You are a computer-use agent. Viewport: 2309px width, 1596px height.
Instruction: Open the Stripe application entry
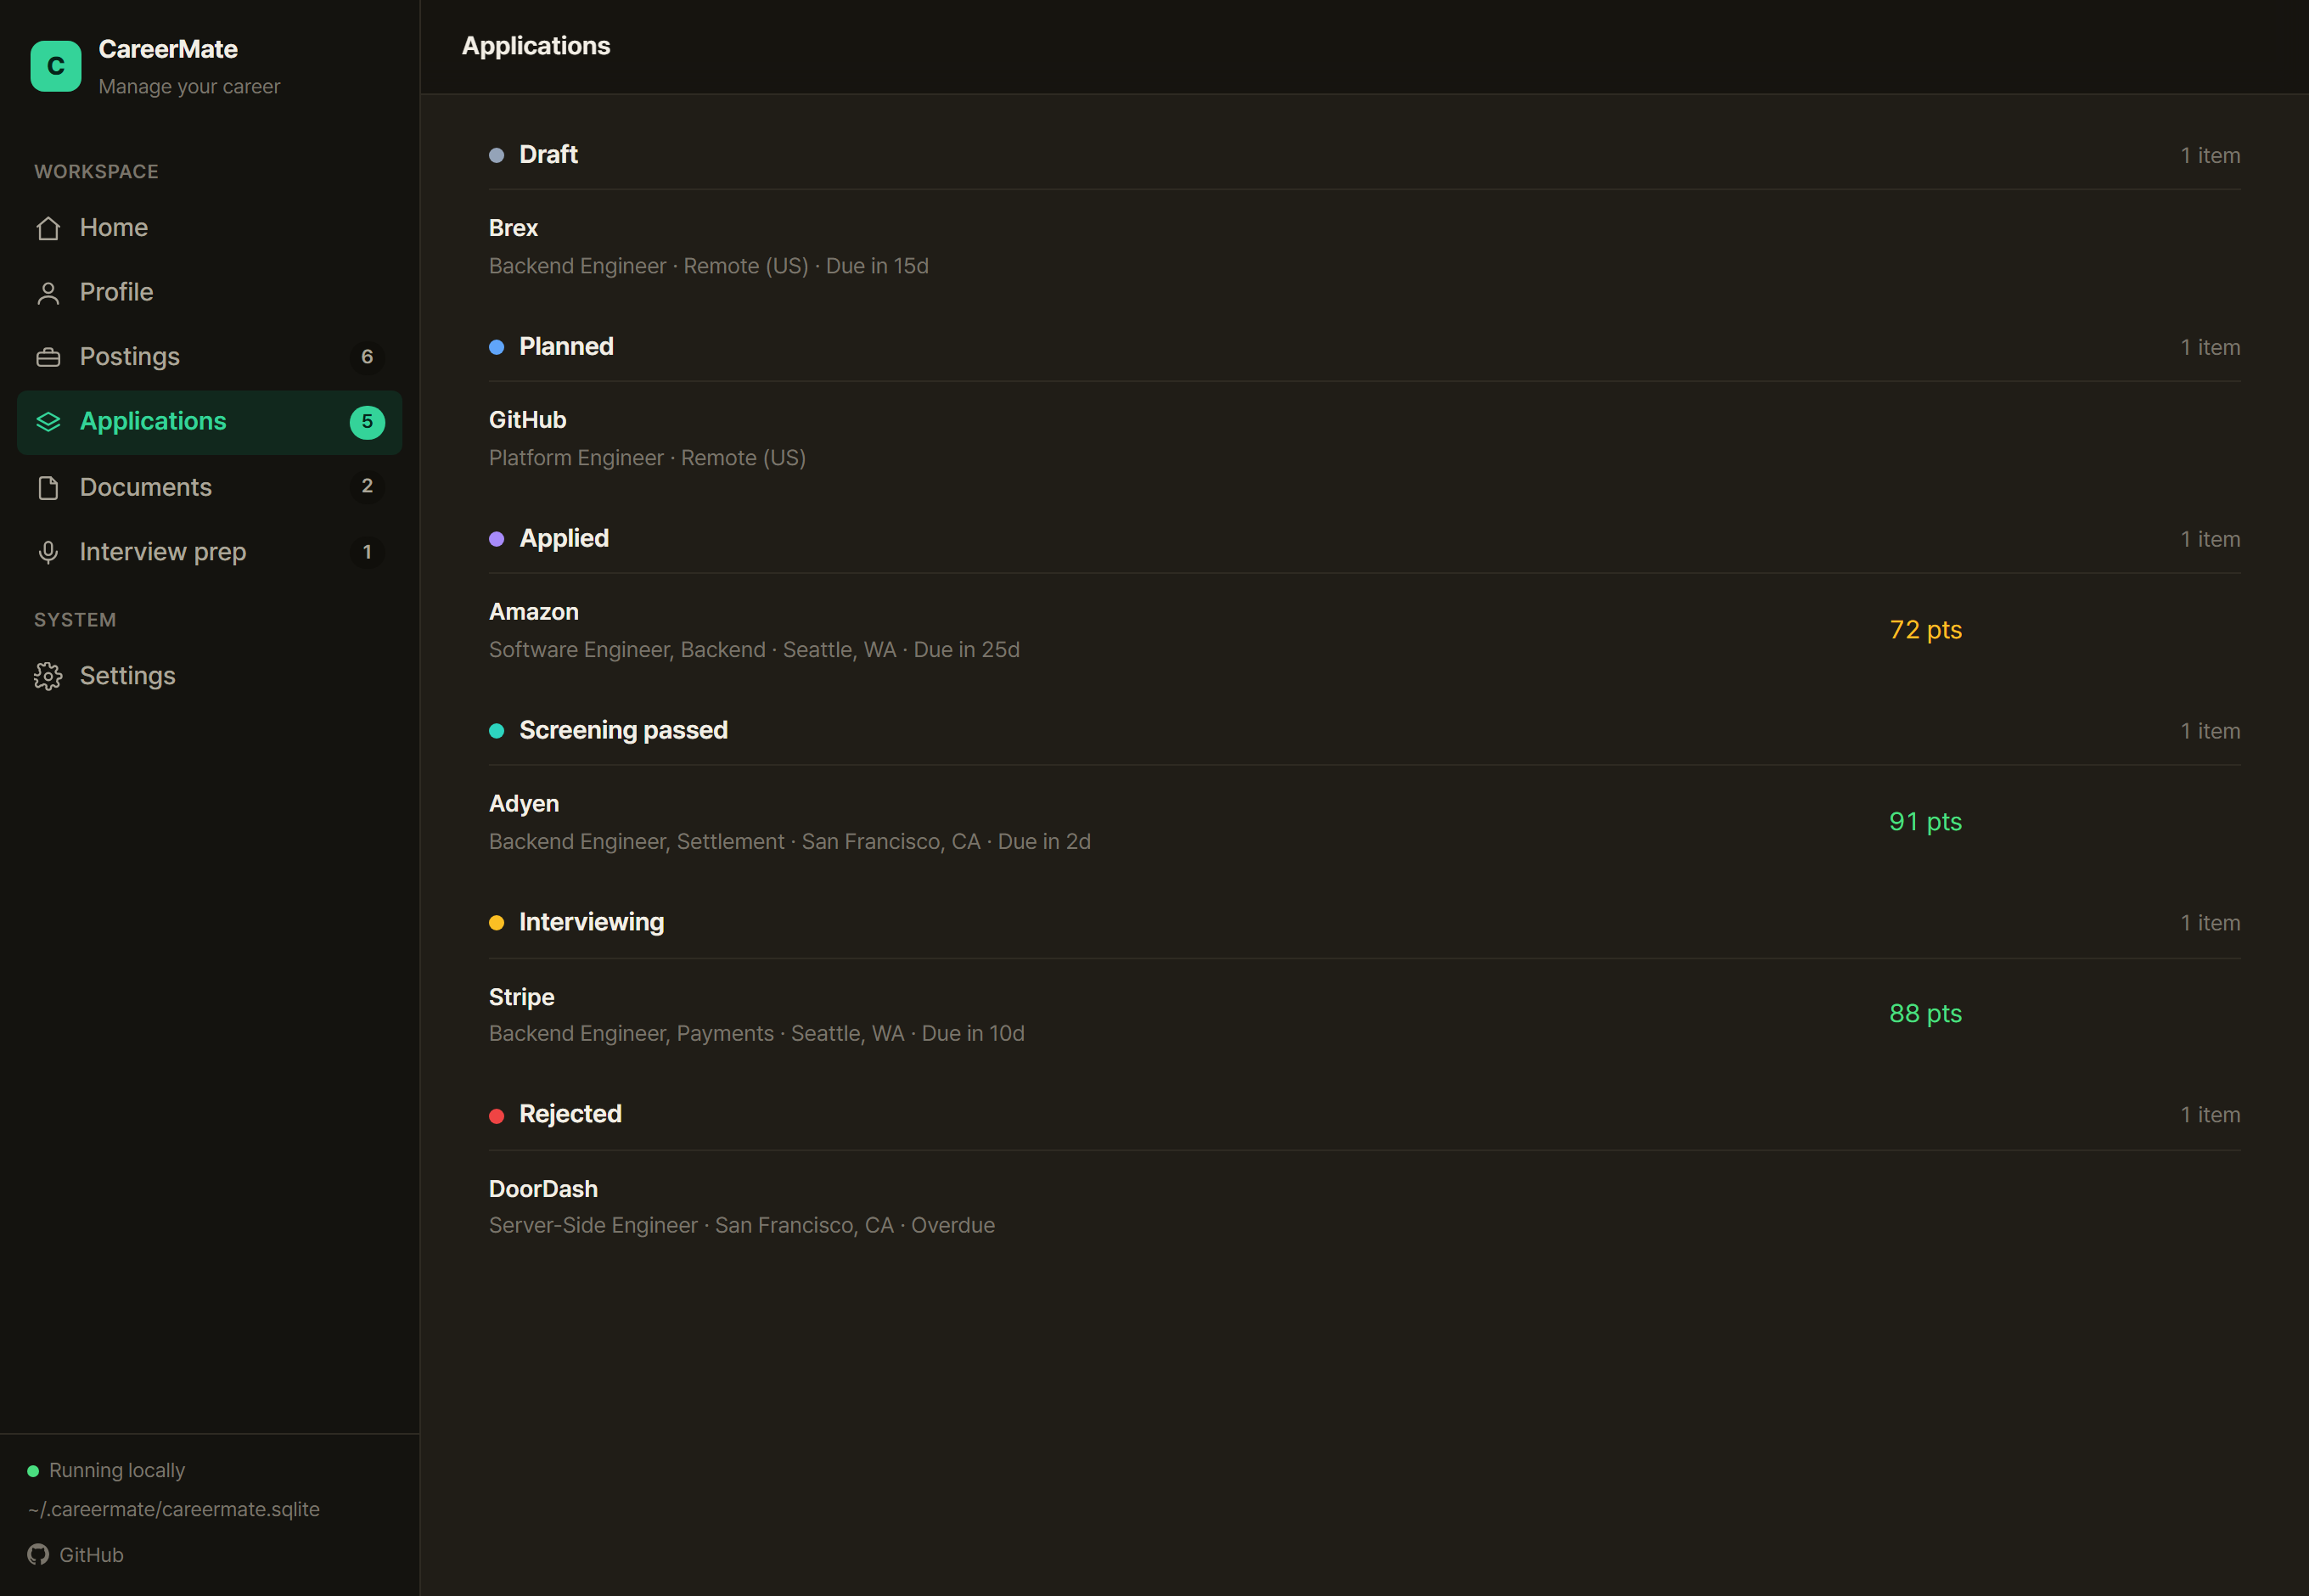pyautogui.click(x=1364, y=1015)
